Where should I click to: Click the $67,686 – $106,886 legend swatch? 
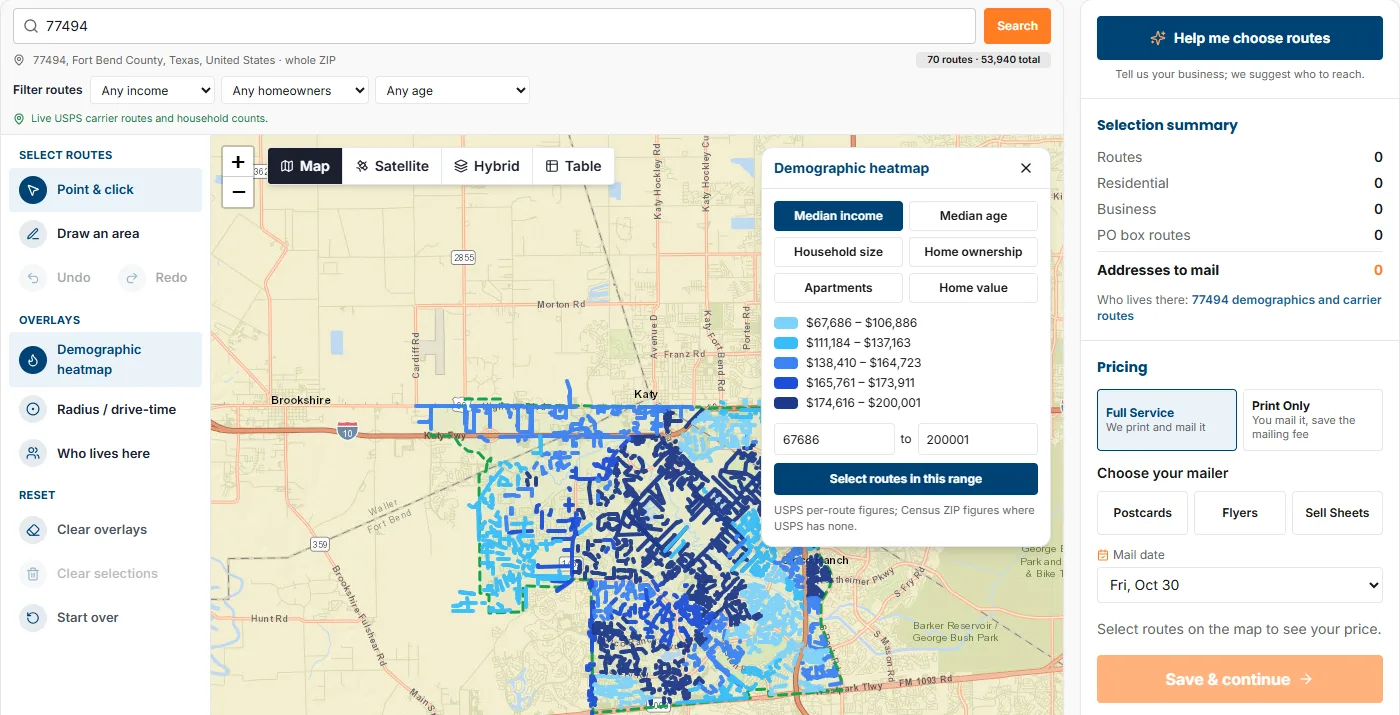pyautogui.click(x=786, y=323)
